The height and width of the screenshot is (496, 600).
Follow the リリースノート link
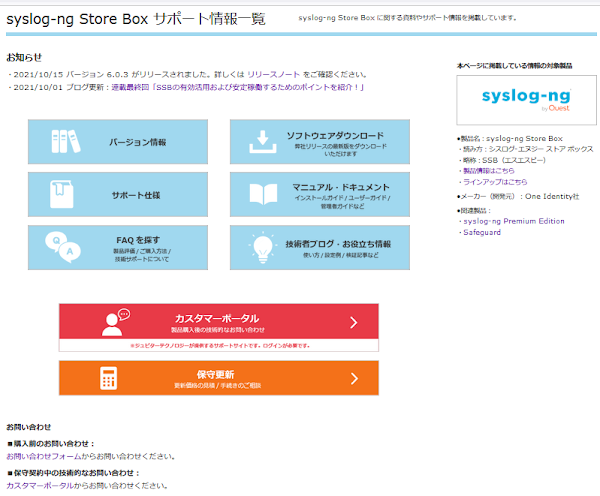tap(274, 74)
